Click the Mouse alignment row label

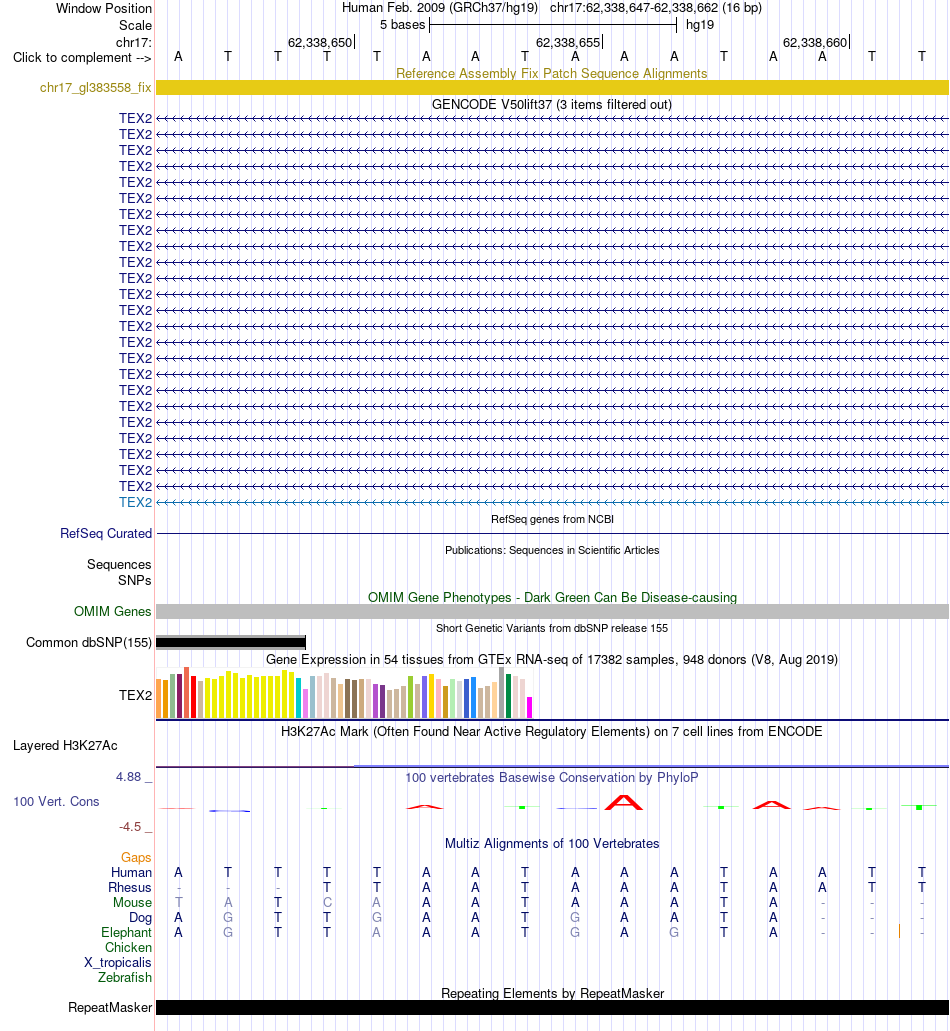click(x=132, y=903)
